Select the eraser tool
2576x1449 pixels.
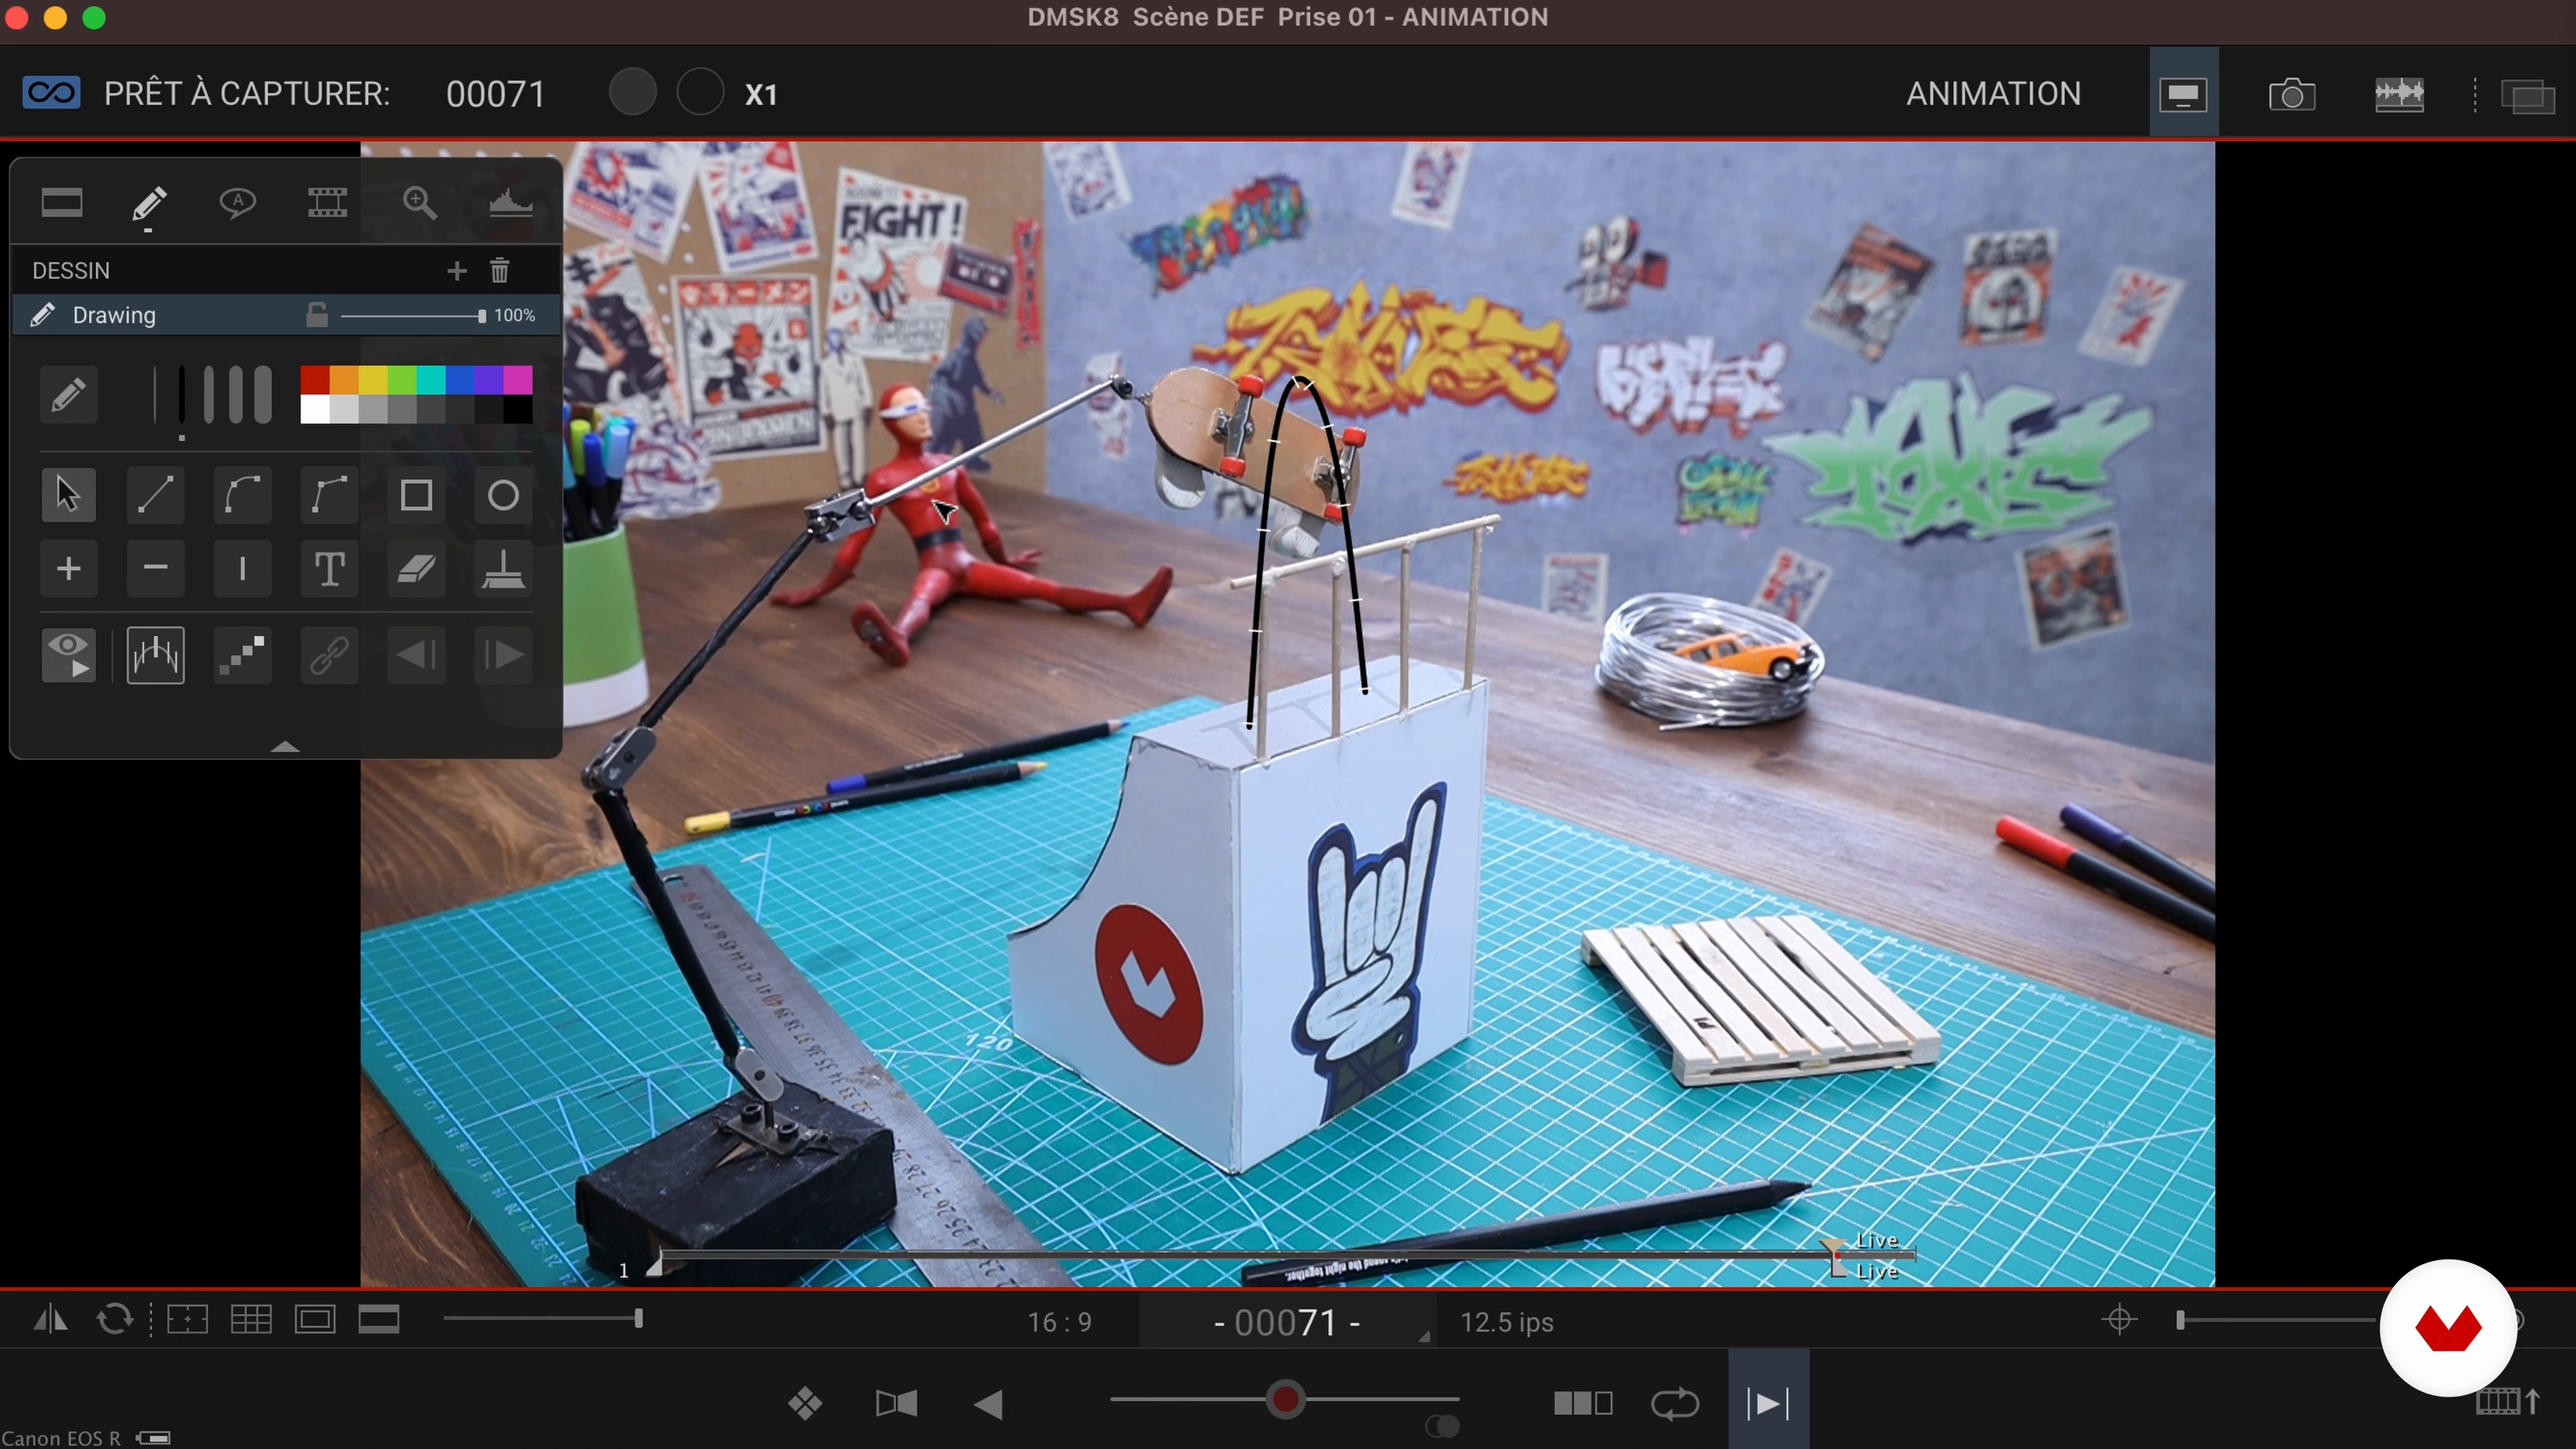416,569
